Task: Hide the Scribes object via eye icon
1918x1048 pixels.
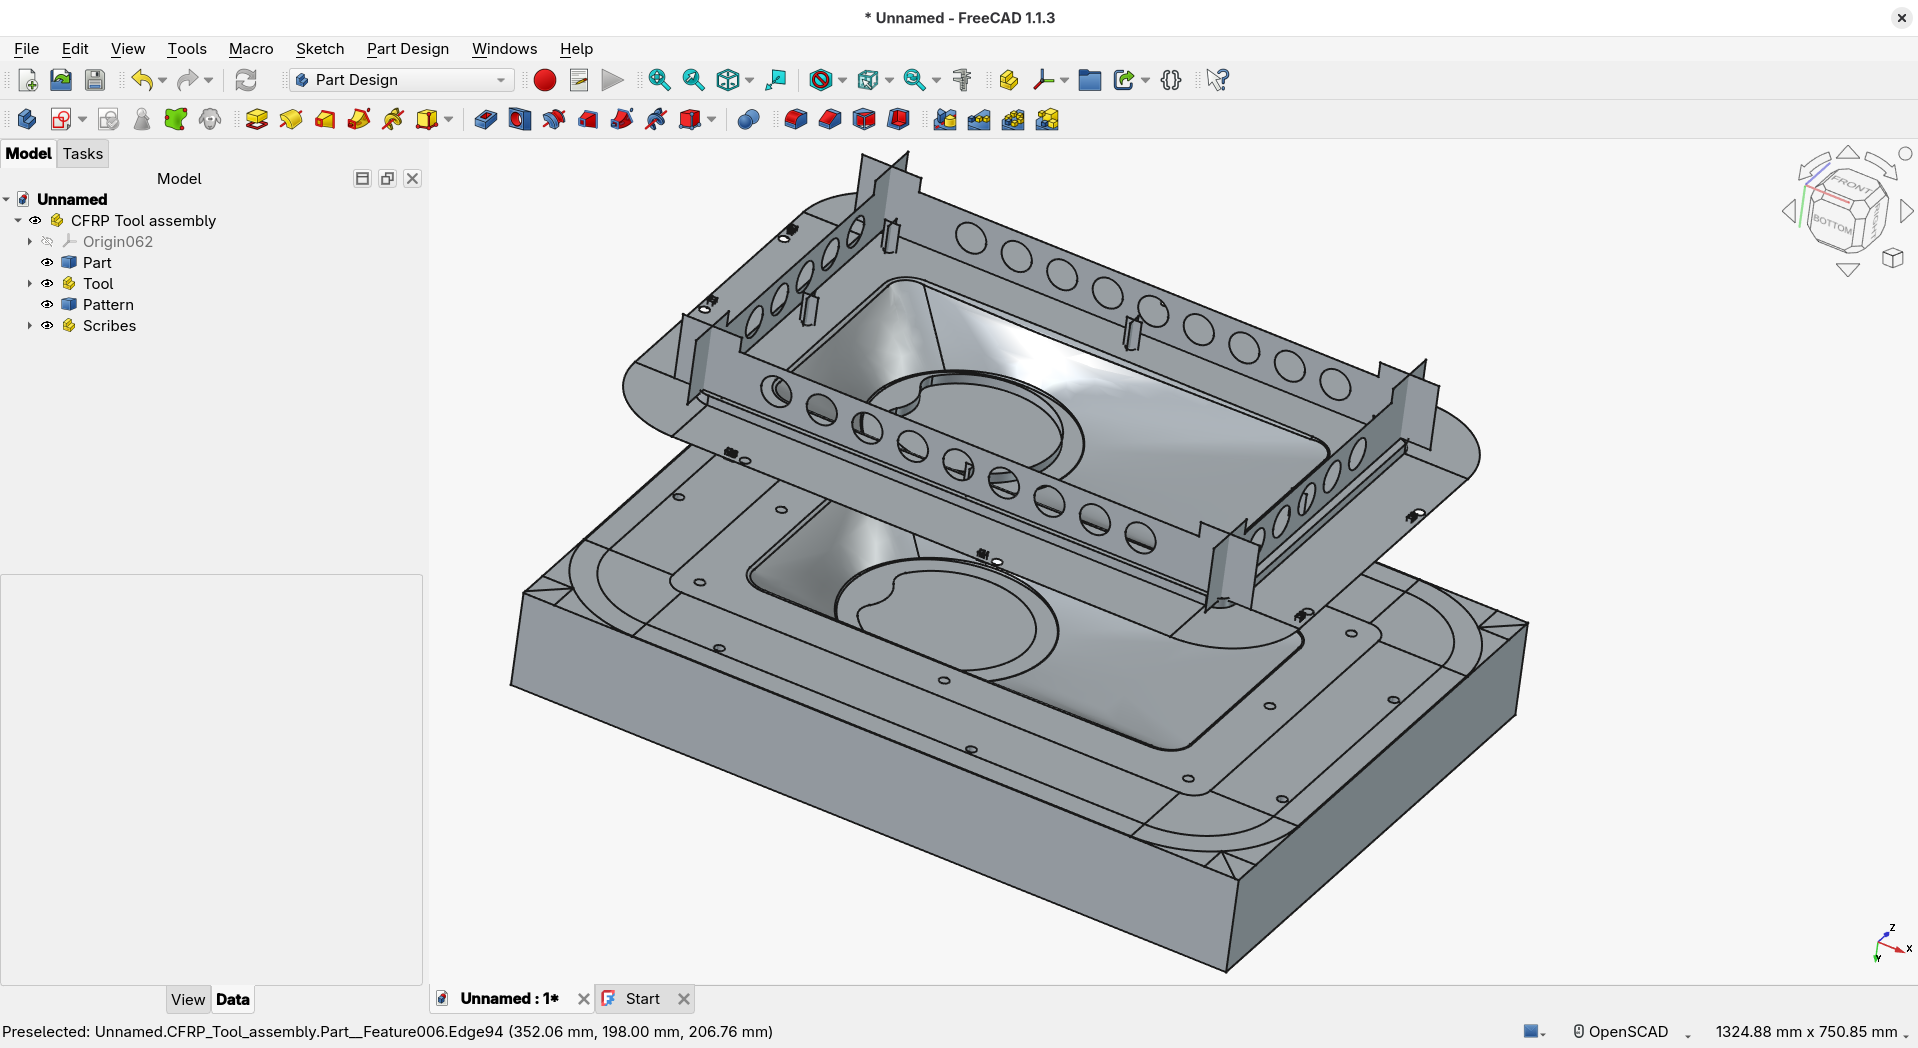Action: 47,325
